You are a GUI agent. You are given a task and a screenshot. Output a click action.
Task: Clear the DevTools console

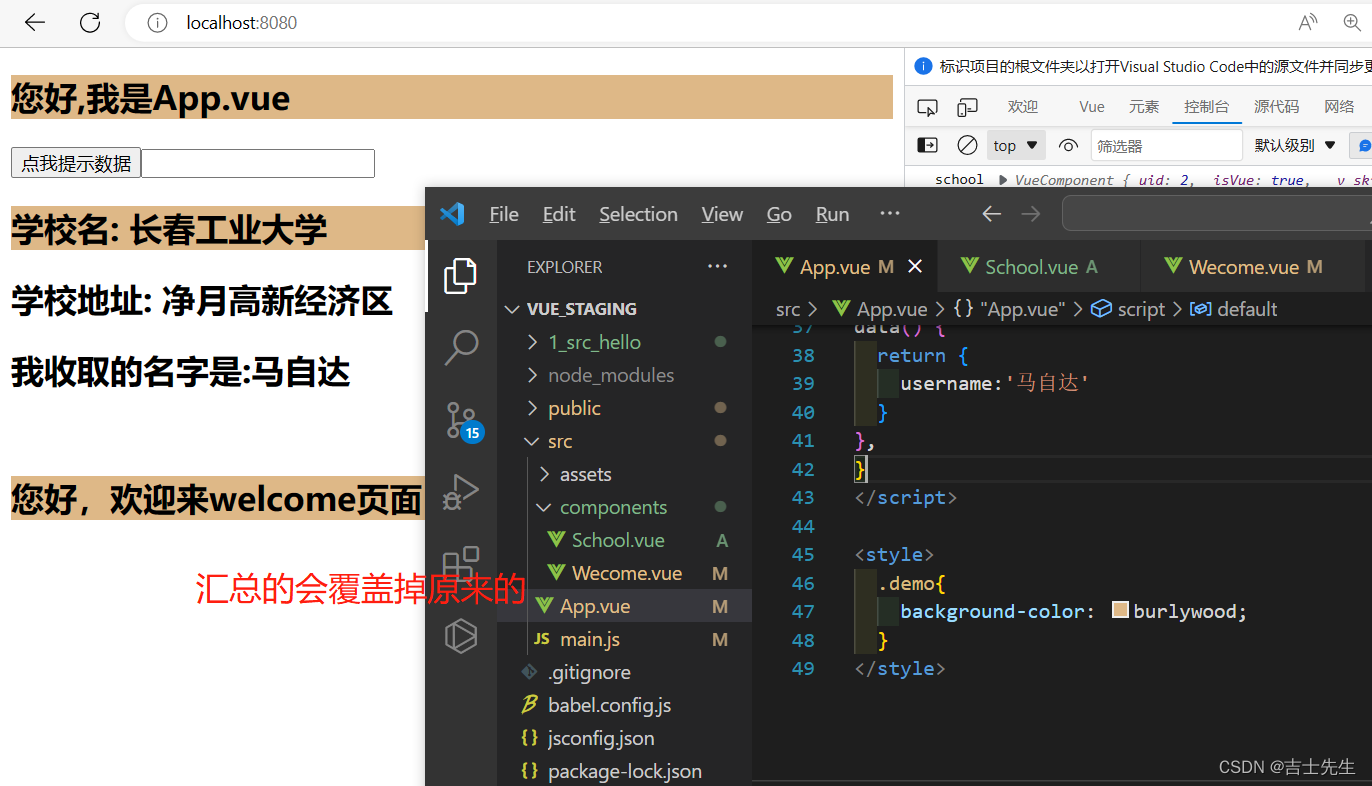click(x=967, y=145)
